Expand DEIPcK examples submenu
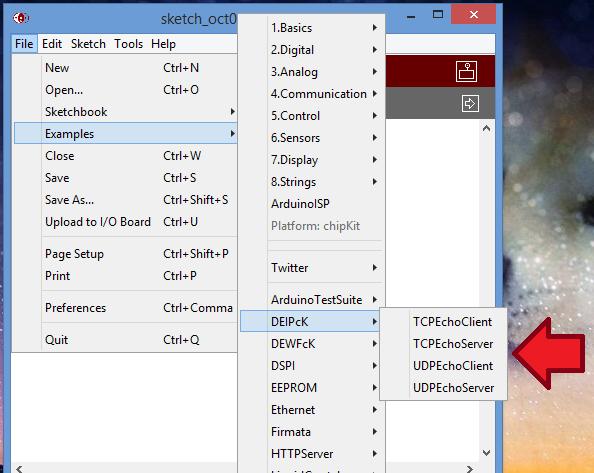This screenshot has height=473, width=594. click(310, 322)
